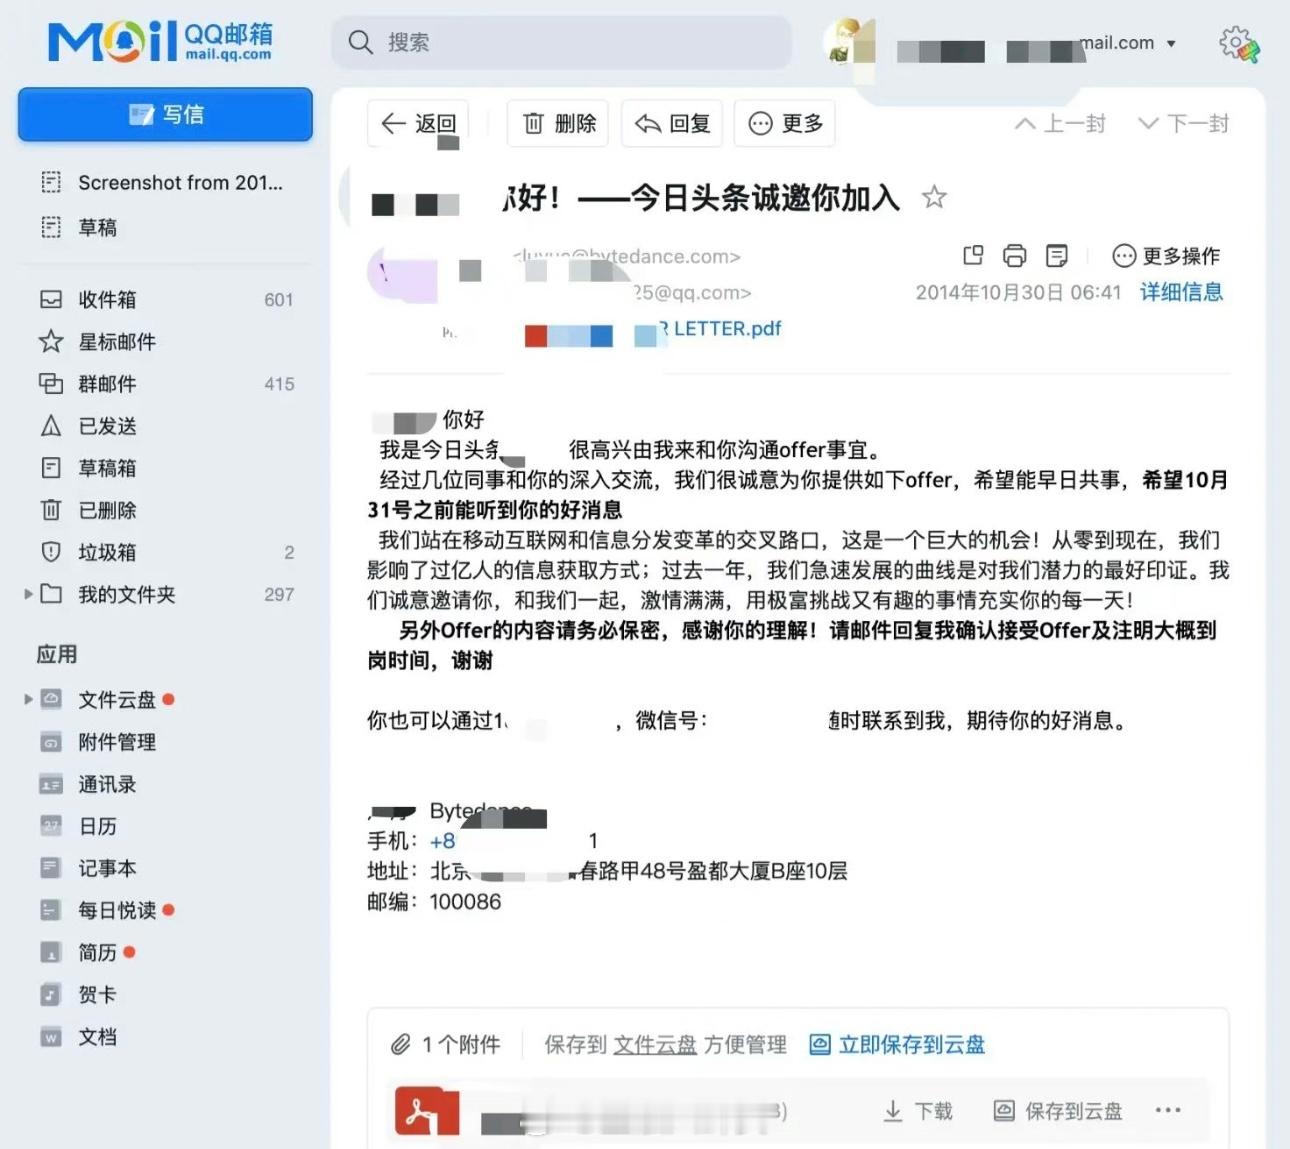Open attachment more options (three dots)
The height and width of the screenshot is (1149, 1290).
pos(1168,1110)
